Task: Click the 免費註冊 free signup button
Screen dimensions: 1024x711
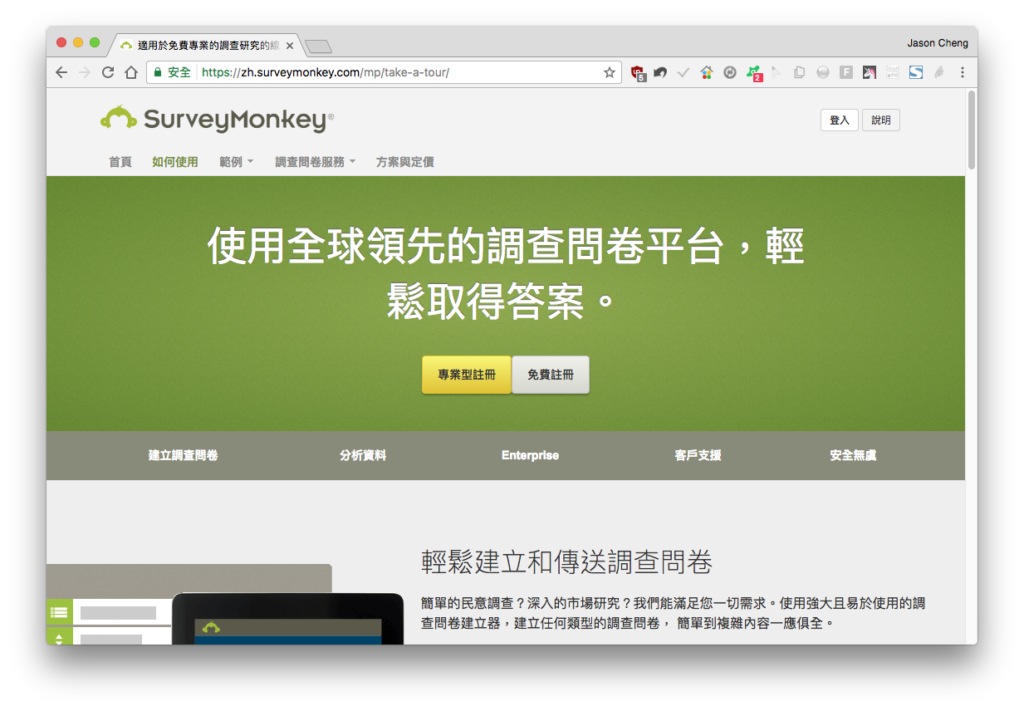Action: pos(551,375)
